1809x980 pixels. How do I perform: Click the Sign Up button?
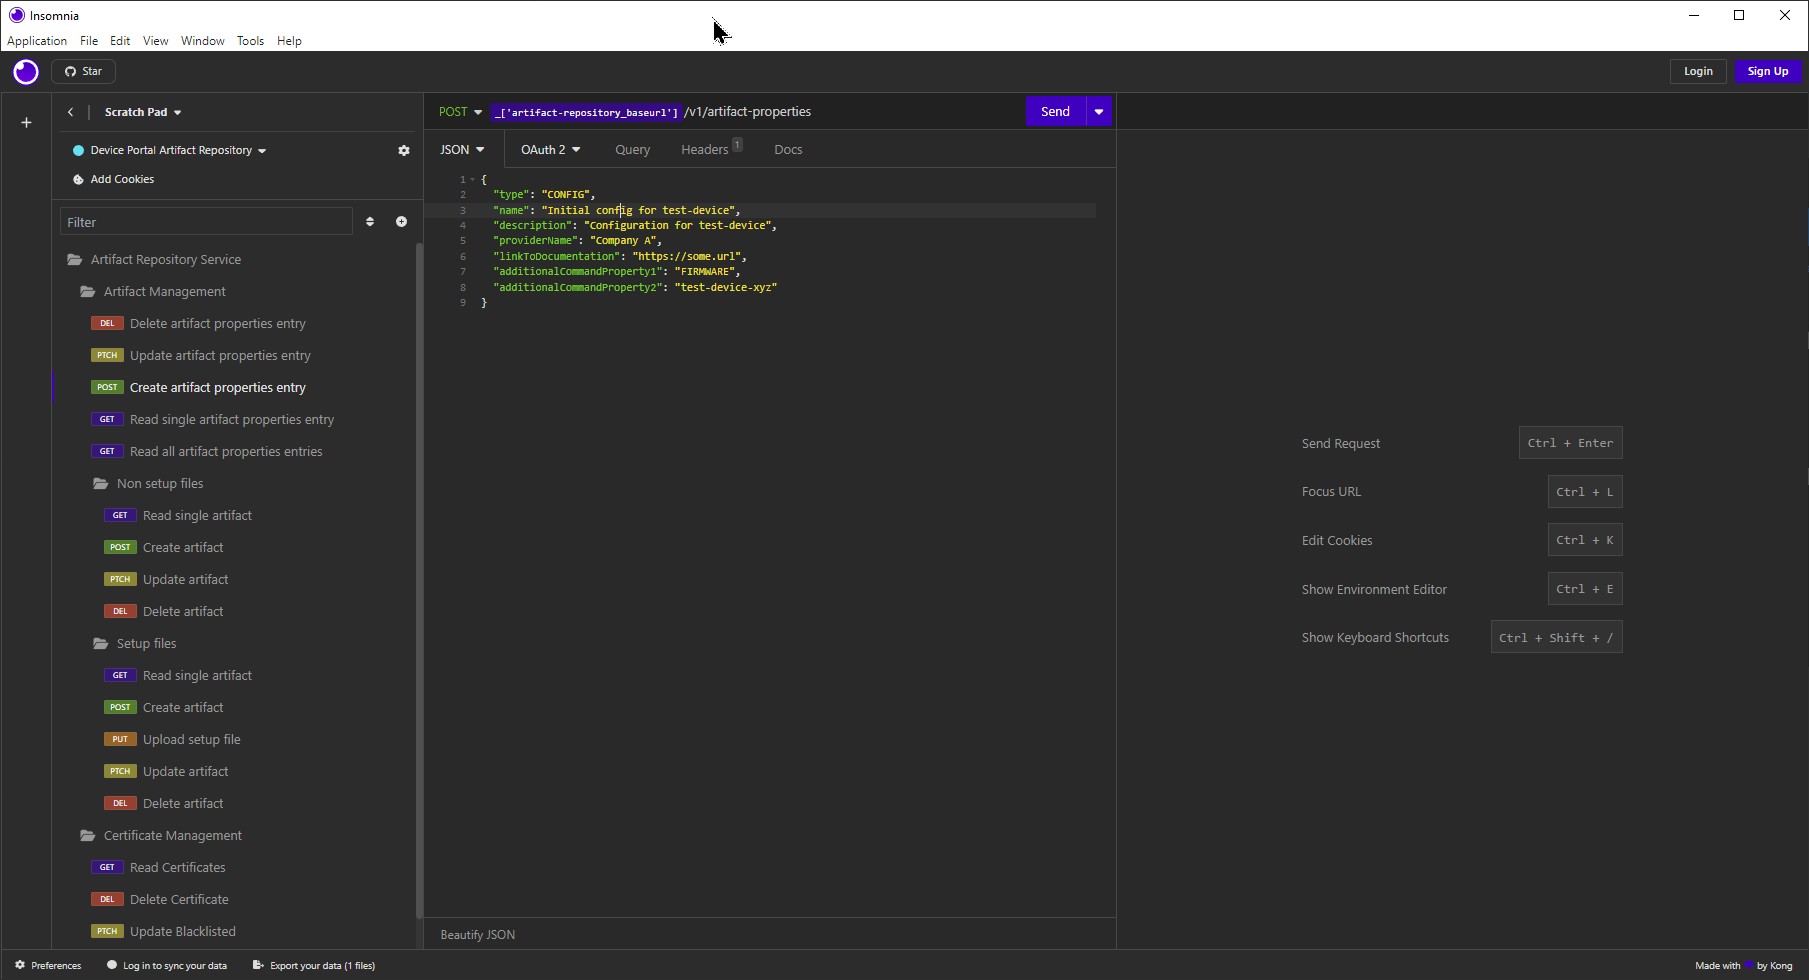point(1767,72)
